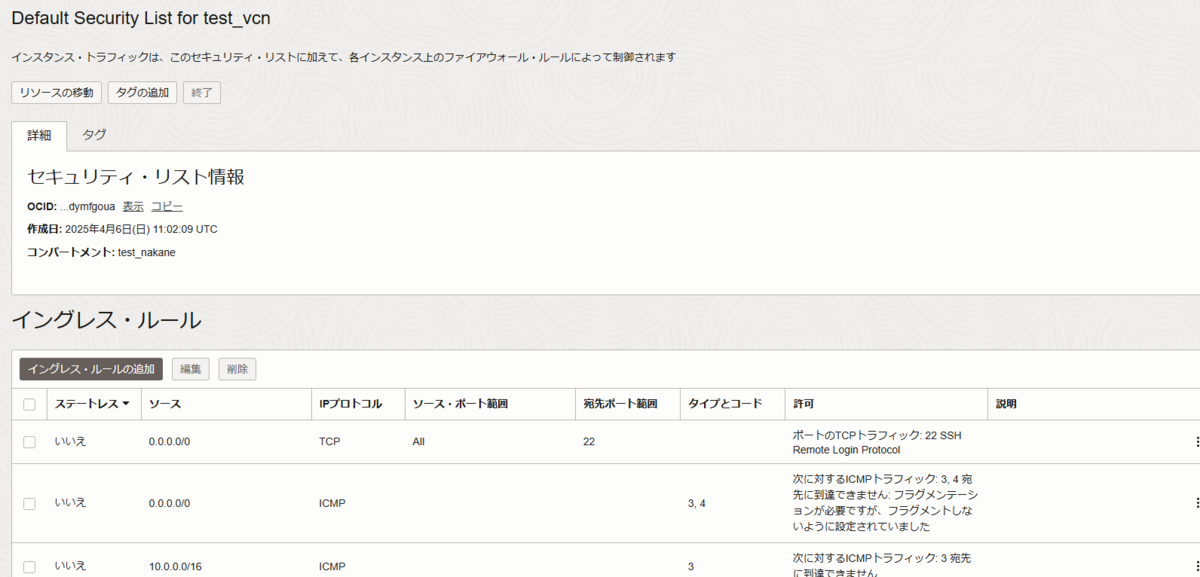Sort by ステートレス column arrow

[126, 404]
